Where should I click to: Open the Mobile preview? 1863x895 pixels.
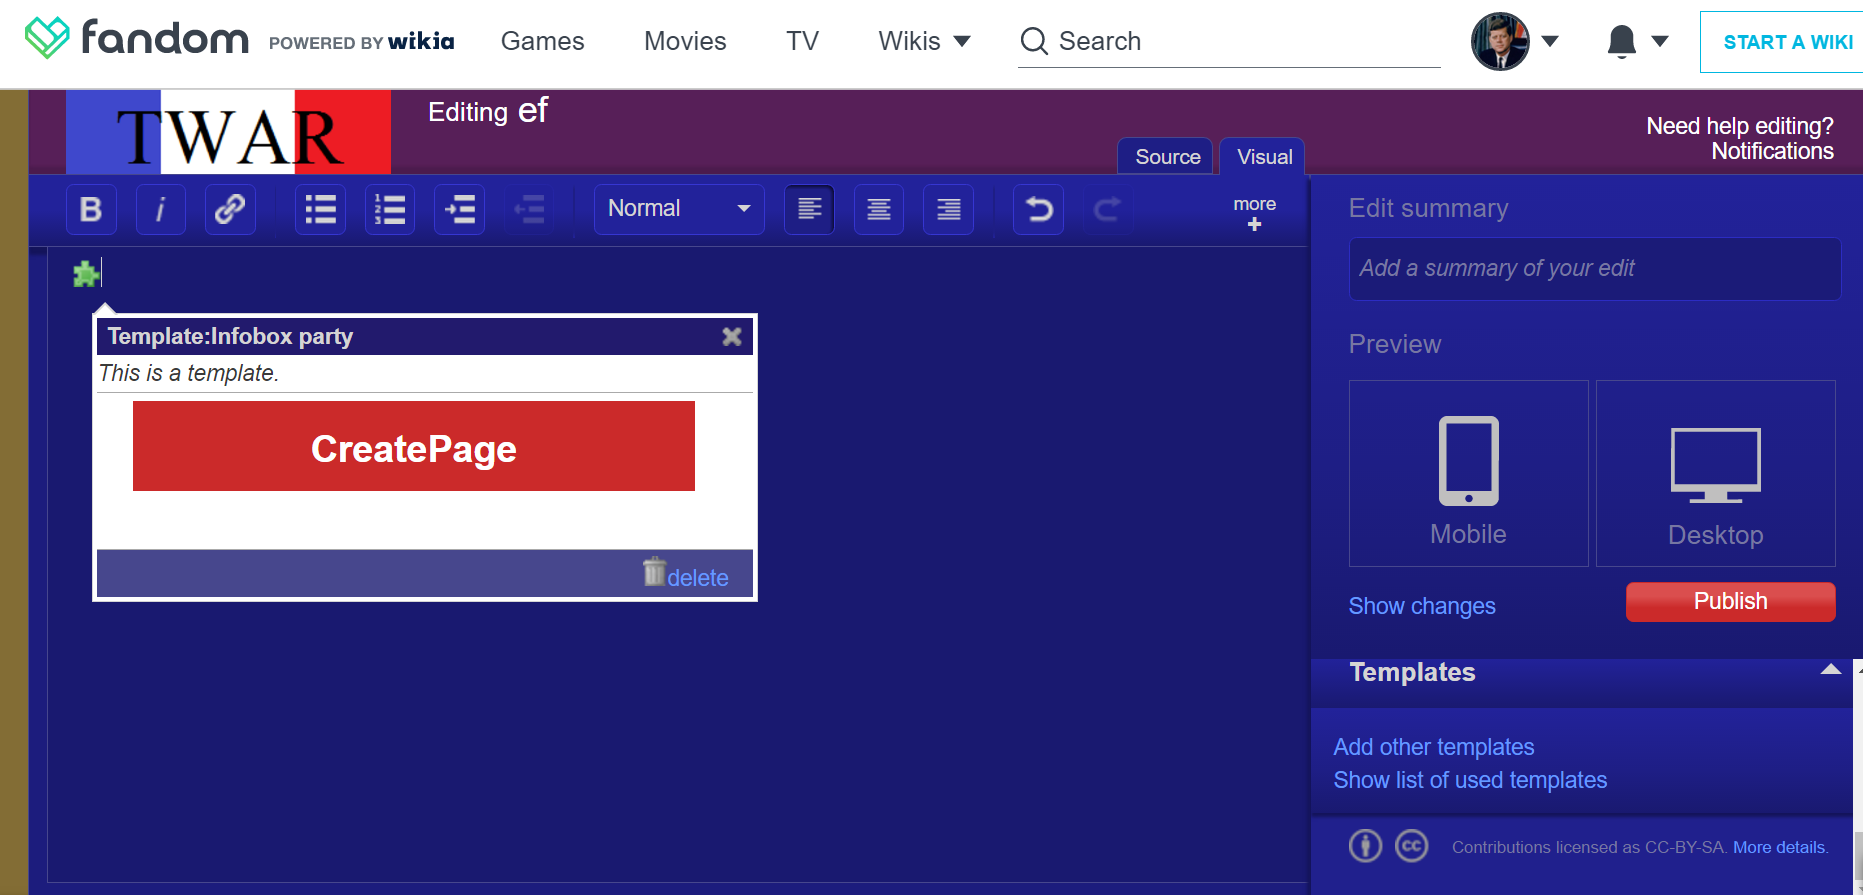(x=1468, y=474)
